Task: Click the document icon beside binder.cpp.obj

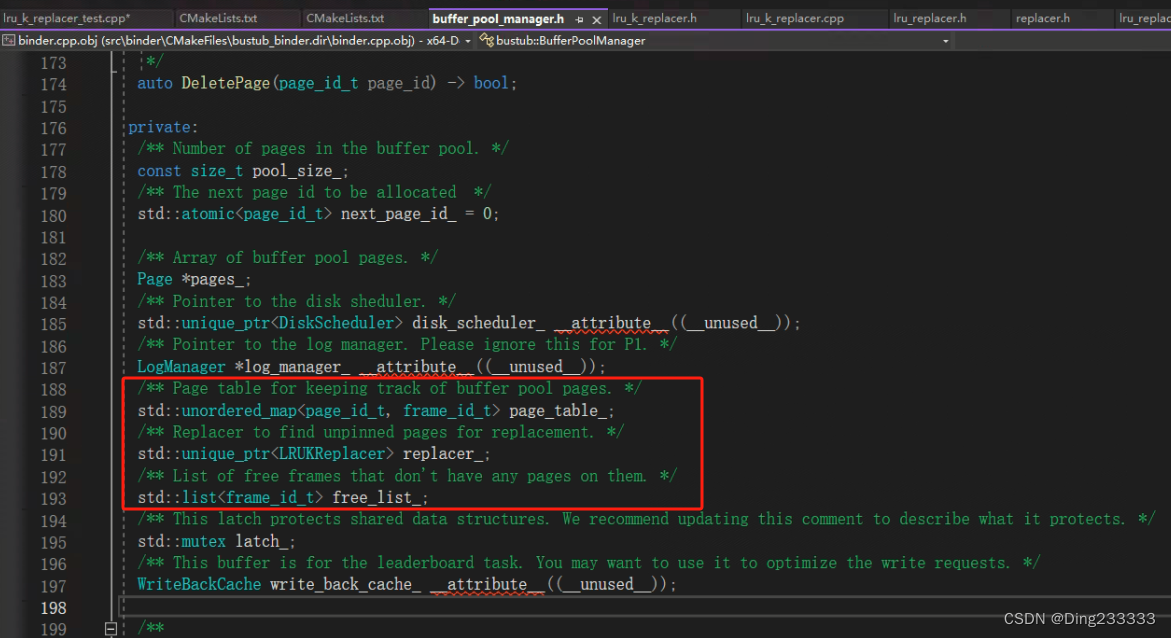Action: click(9, 40)
